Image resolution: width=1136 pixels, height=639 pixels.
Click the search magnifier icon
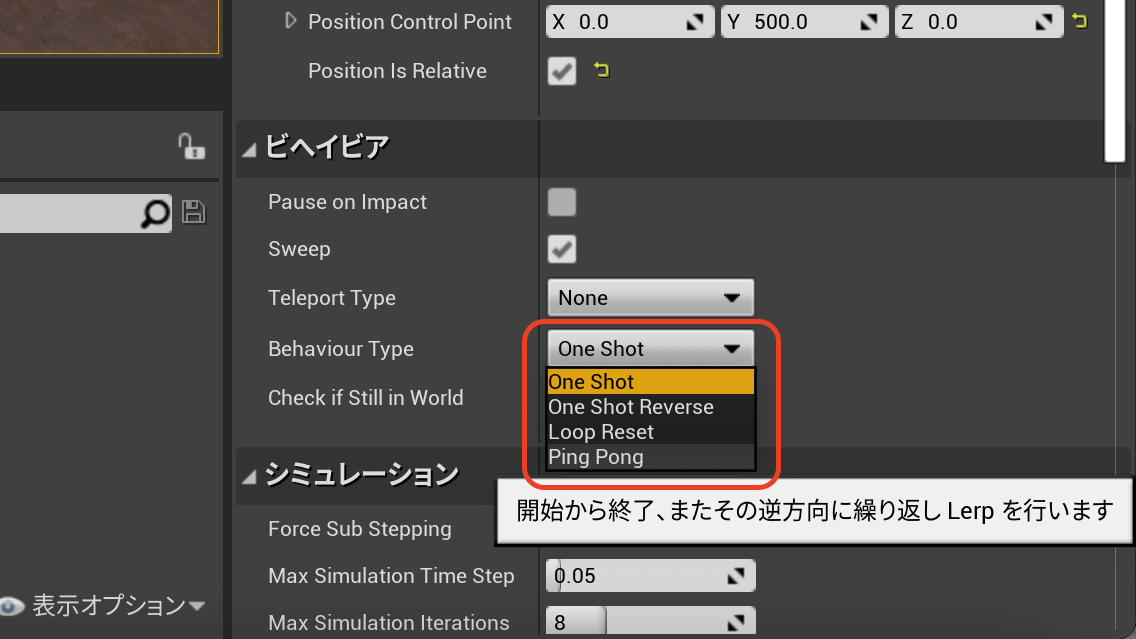click(x=156, y=213)
